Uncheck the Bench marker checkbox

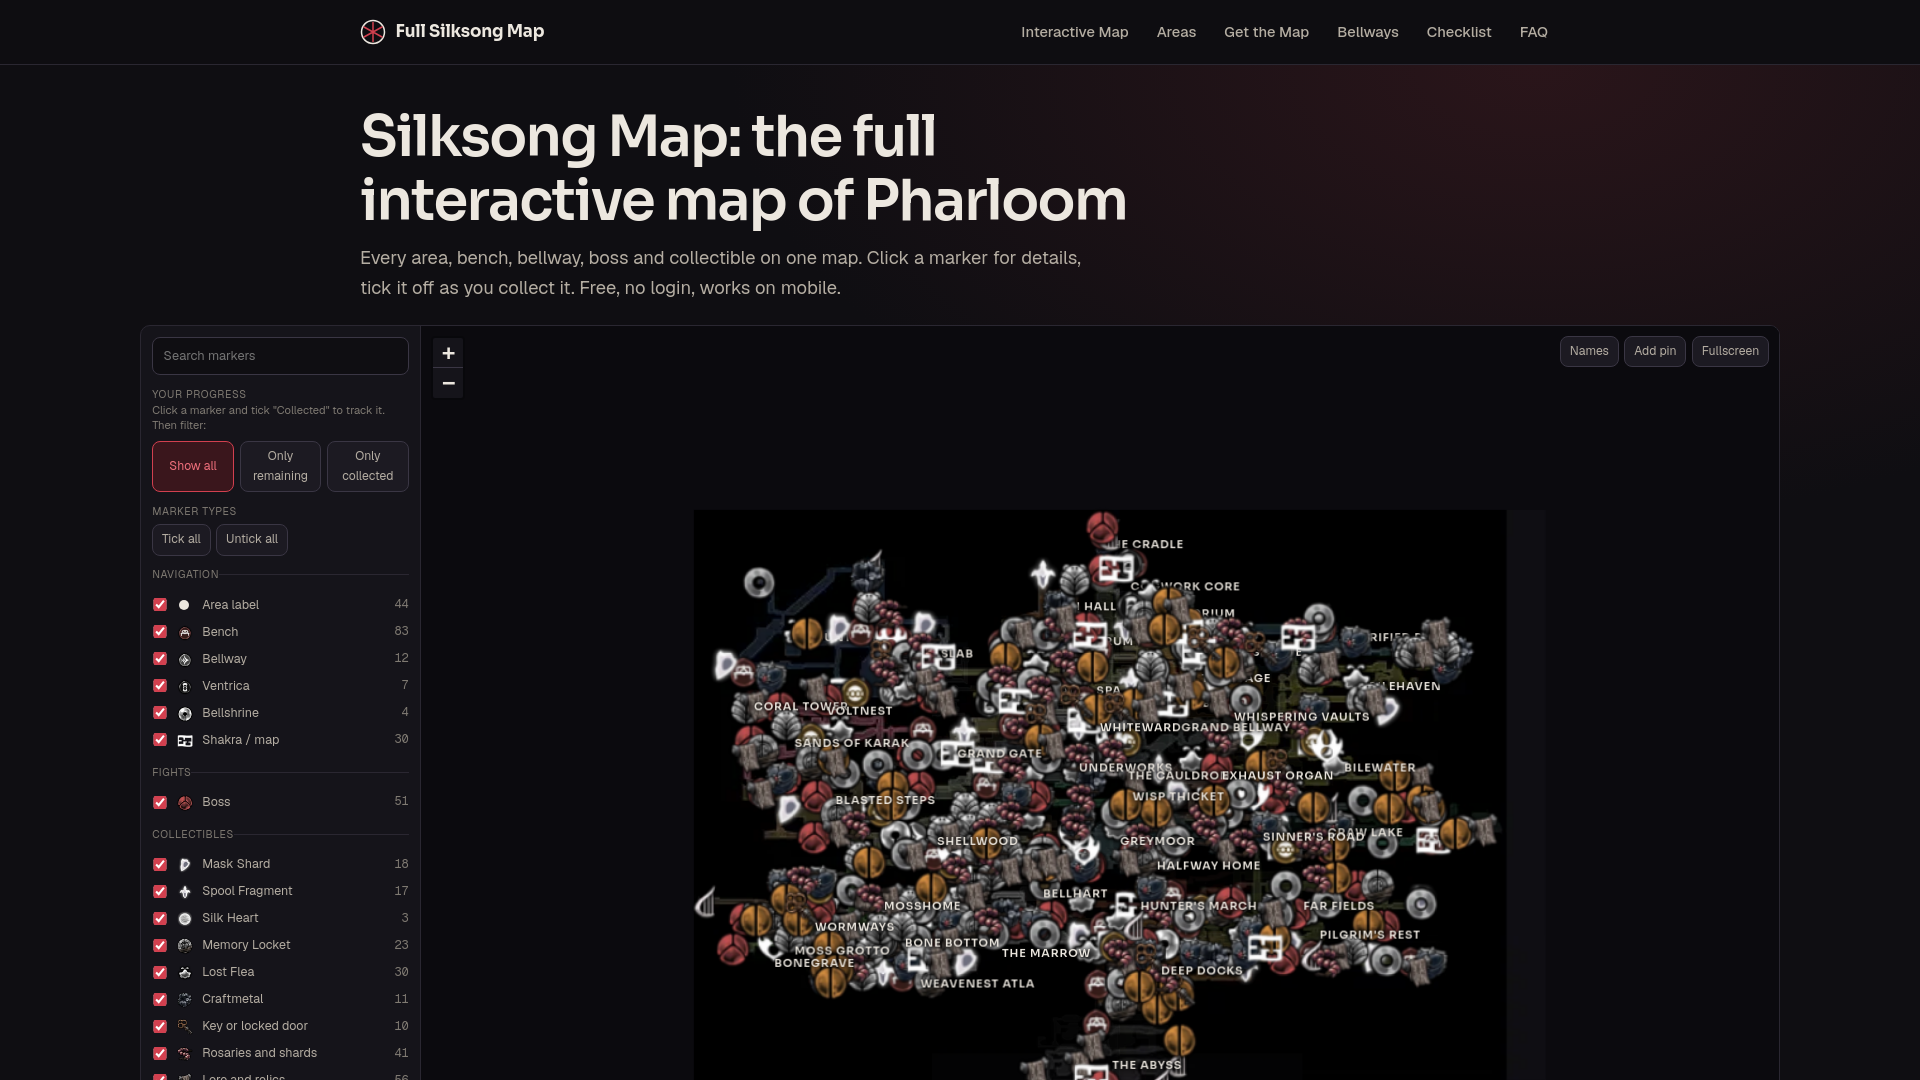coord(160,632)
